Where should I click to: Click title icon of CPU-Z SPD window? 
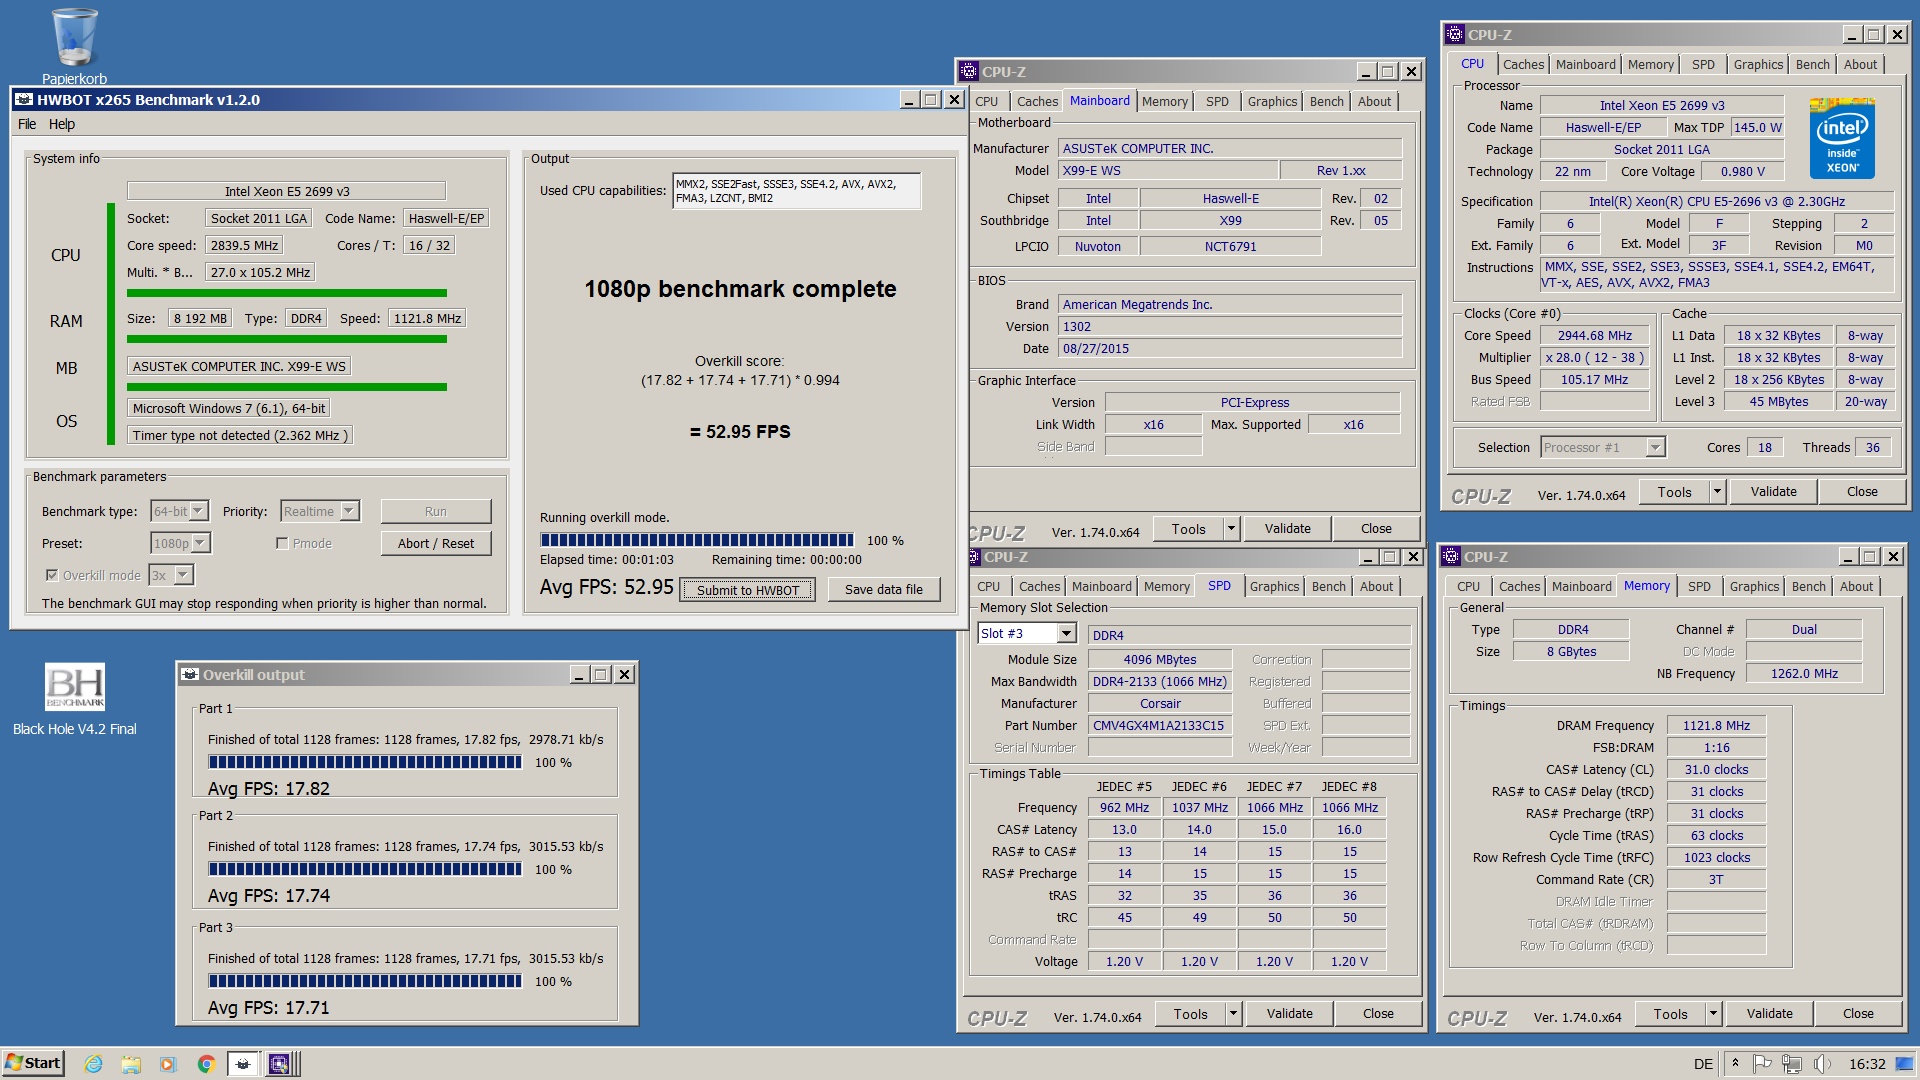tap(972, 557)
